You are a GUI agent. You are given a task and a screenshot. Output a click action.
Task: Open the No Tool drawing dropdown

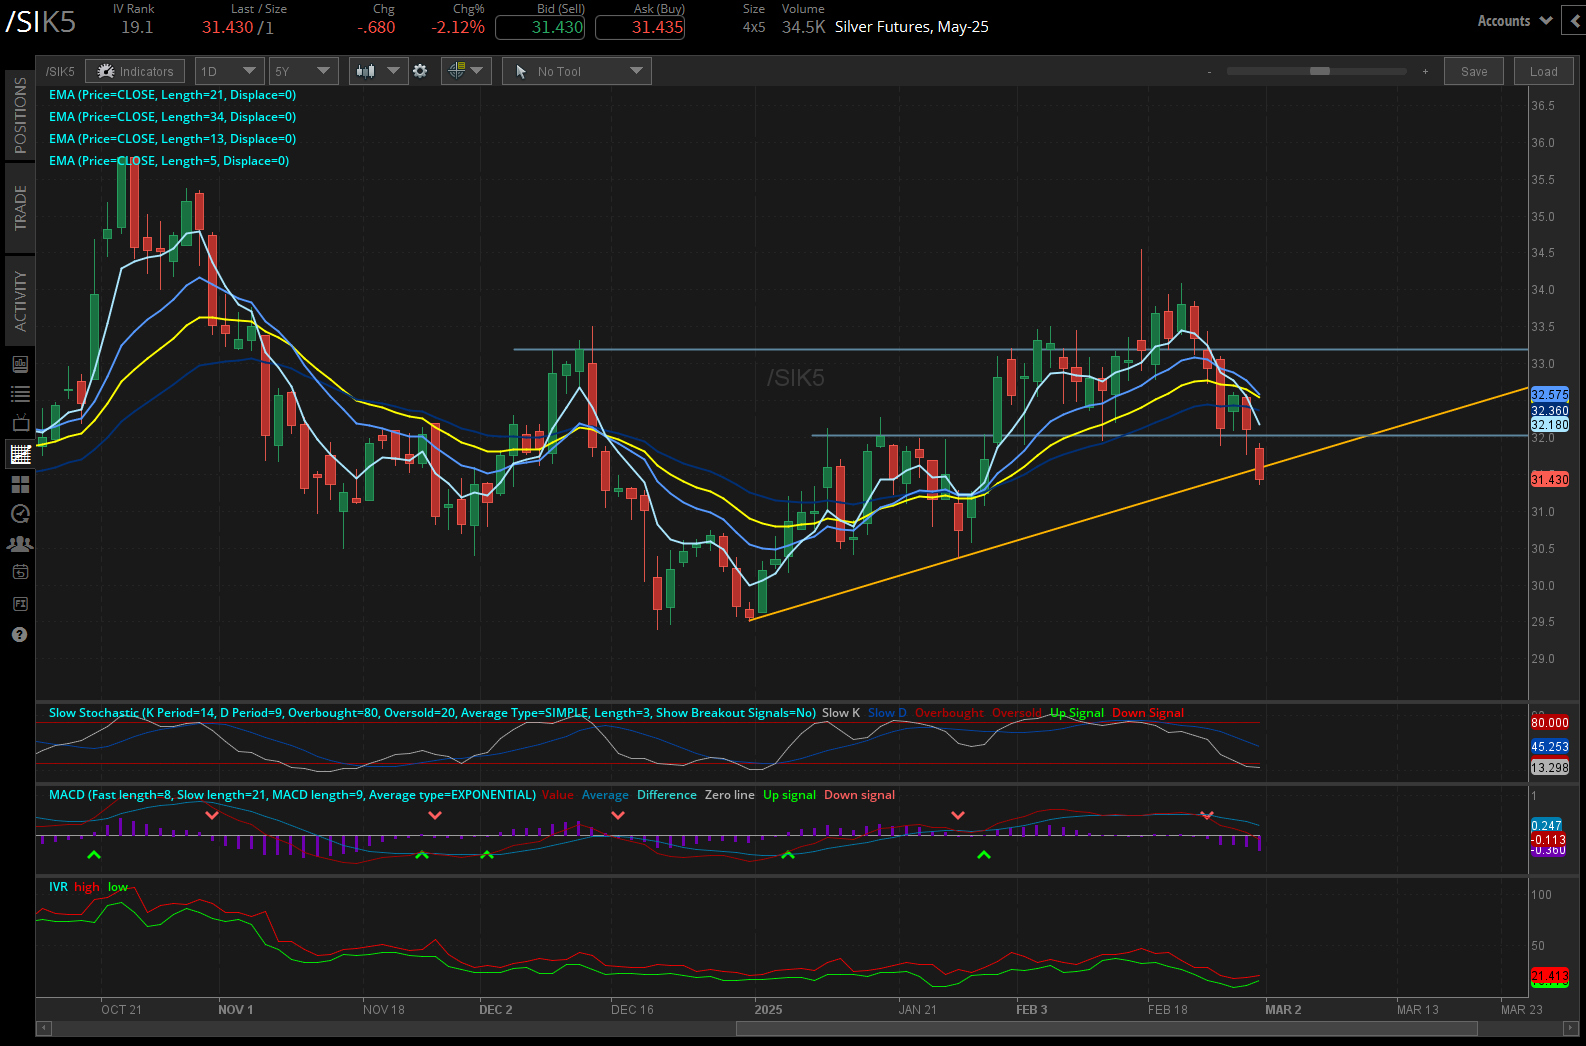point(577,71)
